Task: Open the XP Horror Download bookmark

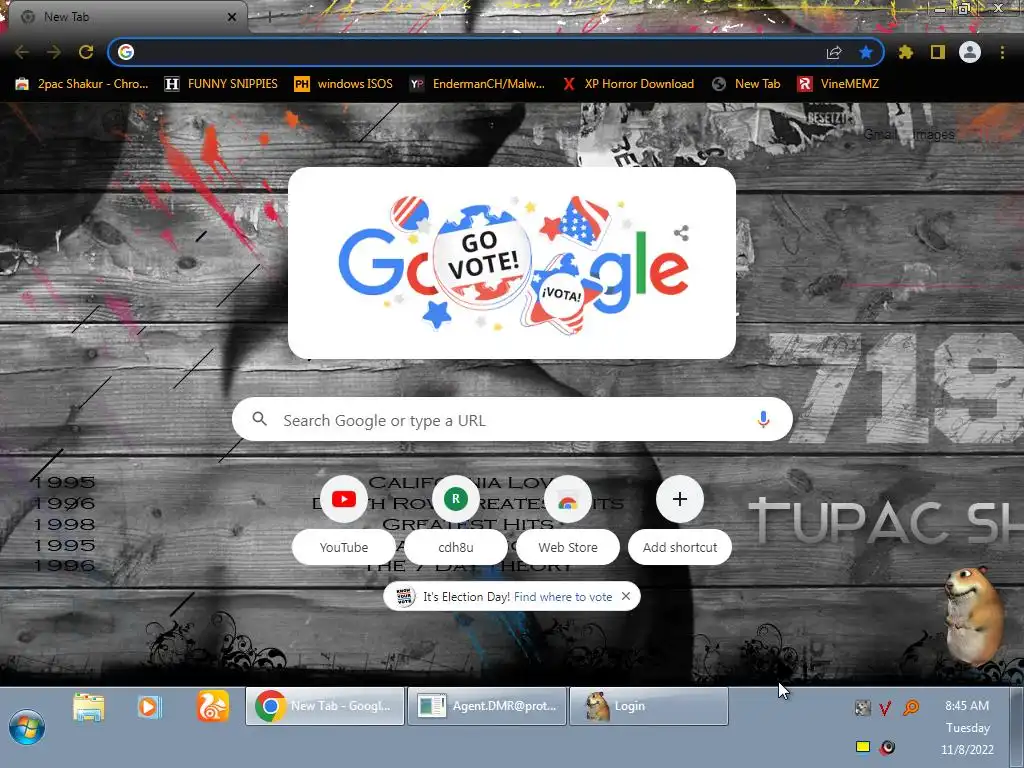Action: [x=628, y=84]
